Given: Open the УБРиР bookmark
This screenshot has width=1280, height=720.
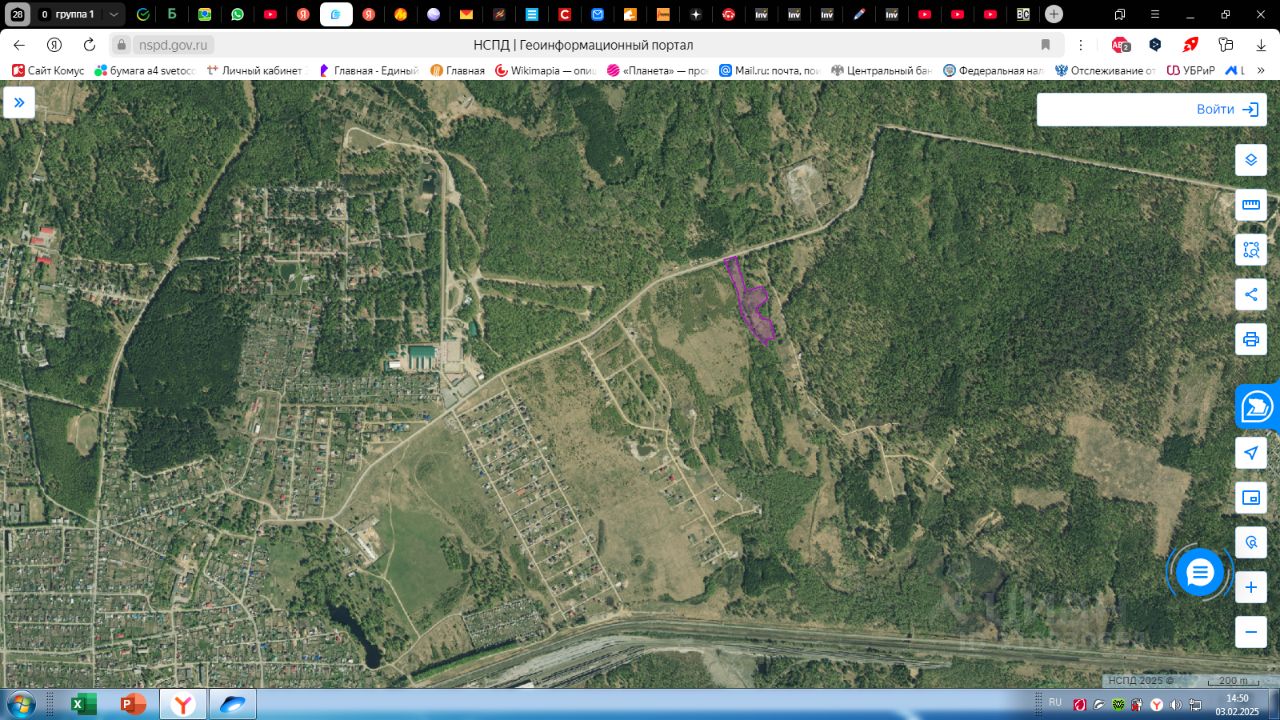Looking at the screenshot, I should pyautogui.click(x=1190, y=71).
